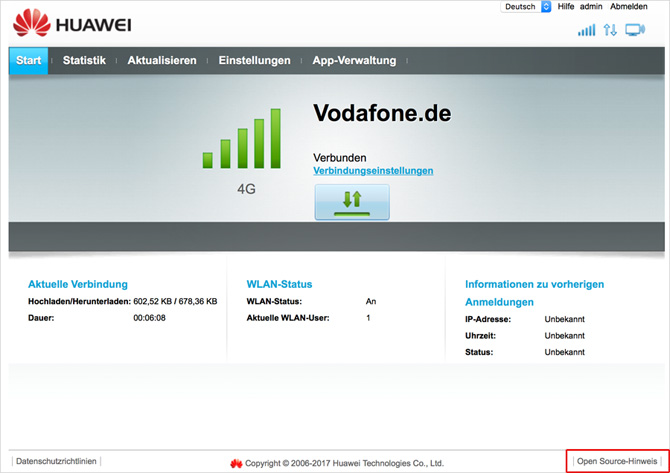Log out using Abmelden
Screen dimensions: 670x473
click(631, 7)
